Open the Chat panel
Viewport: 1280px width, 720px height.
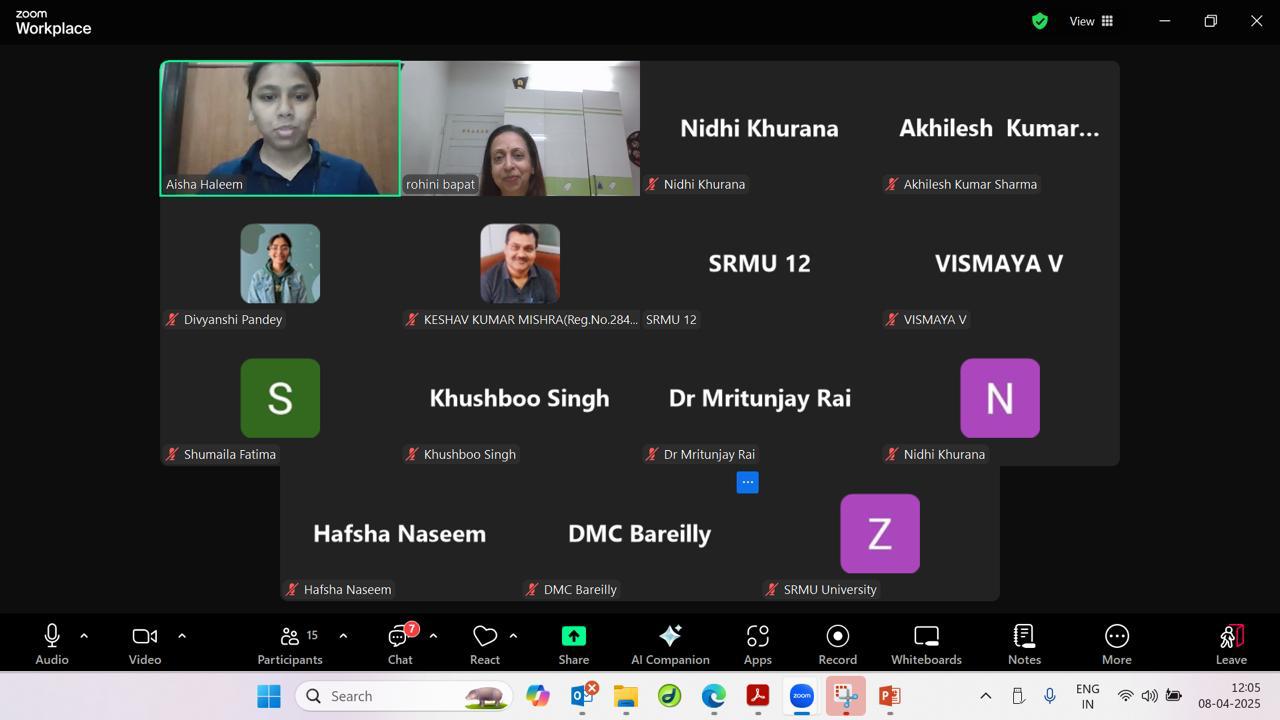click(x=400, y=645)
